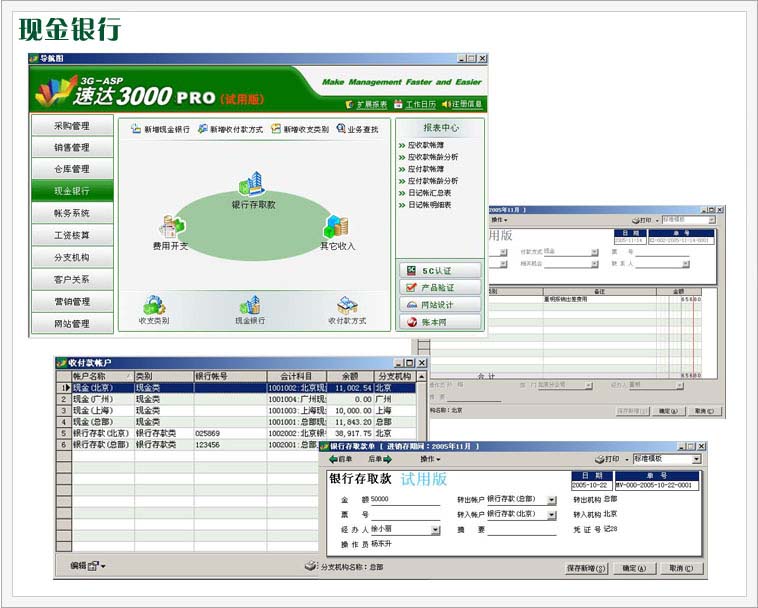This screenshot has width=758, height=608.
Task: Go to 后单 in 银行存取款单 window
Action: pos(380,459)
